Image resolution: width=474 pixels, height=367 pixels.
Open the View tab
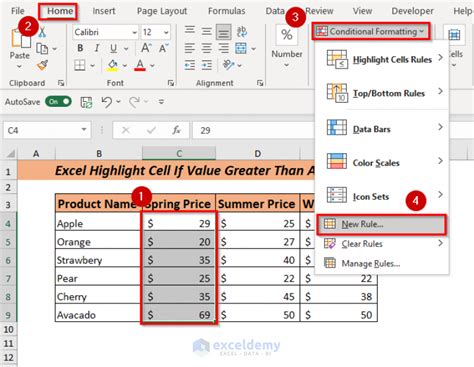click(x=362, y=11)
